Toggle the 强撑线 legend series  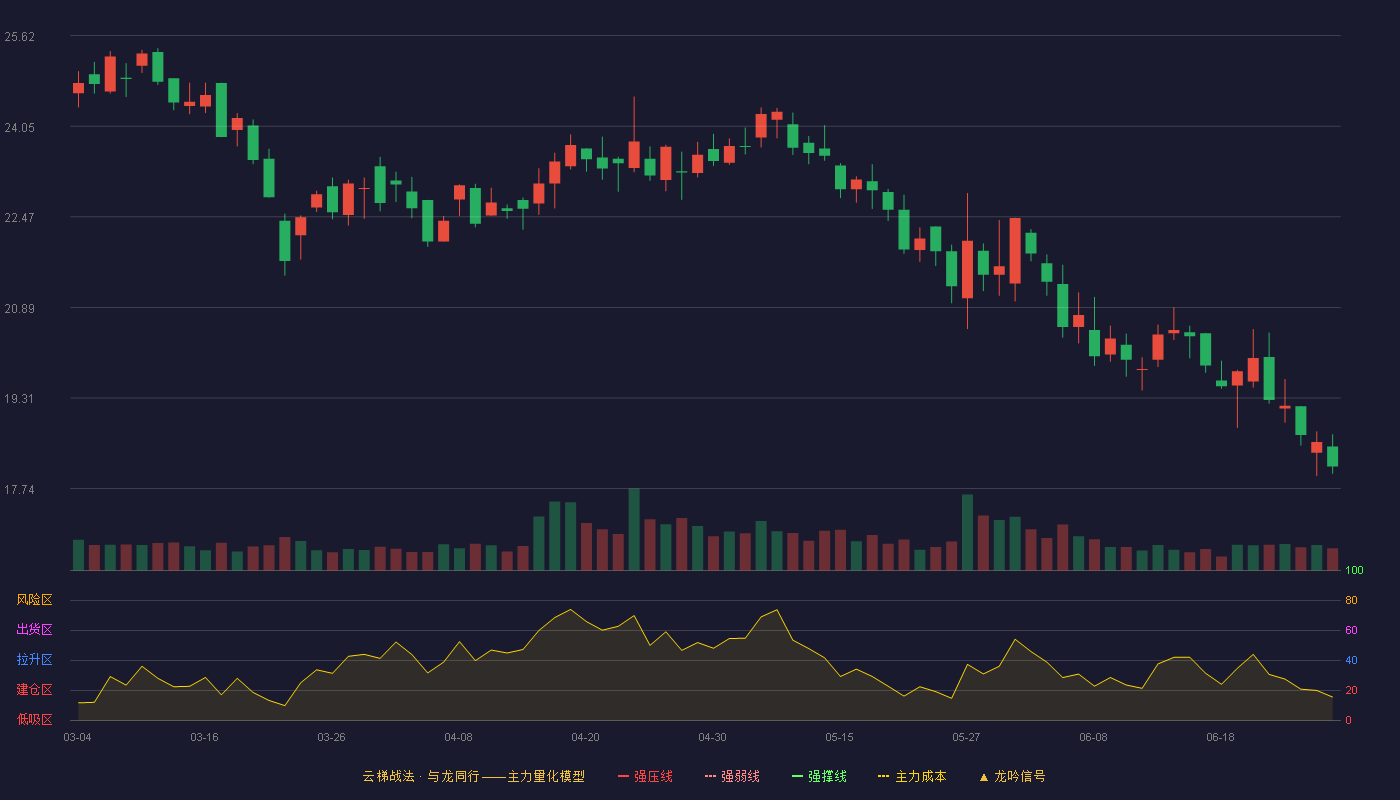coord(819,776)
